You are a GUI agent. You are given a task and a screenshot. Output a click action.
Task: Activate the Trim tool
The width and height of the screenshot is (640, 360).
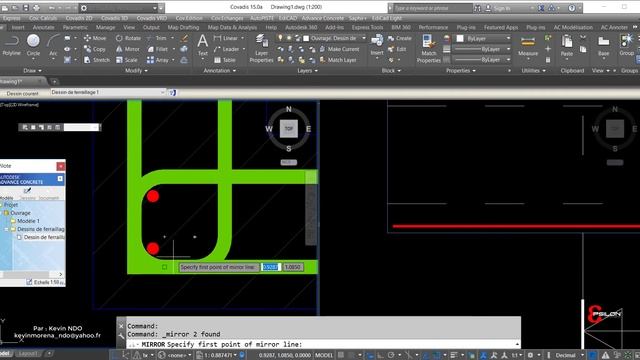157,38
